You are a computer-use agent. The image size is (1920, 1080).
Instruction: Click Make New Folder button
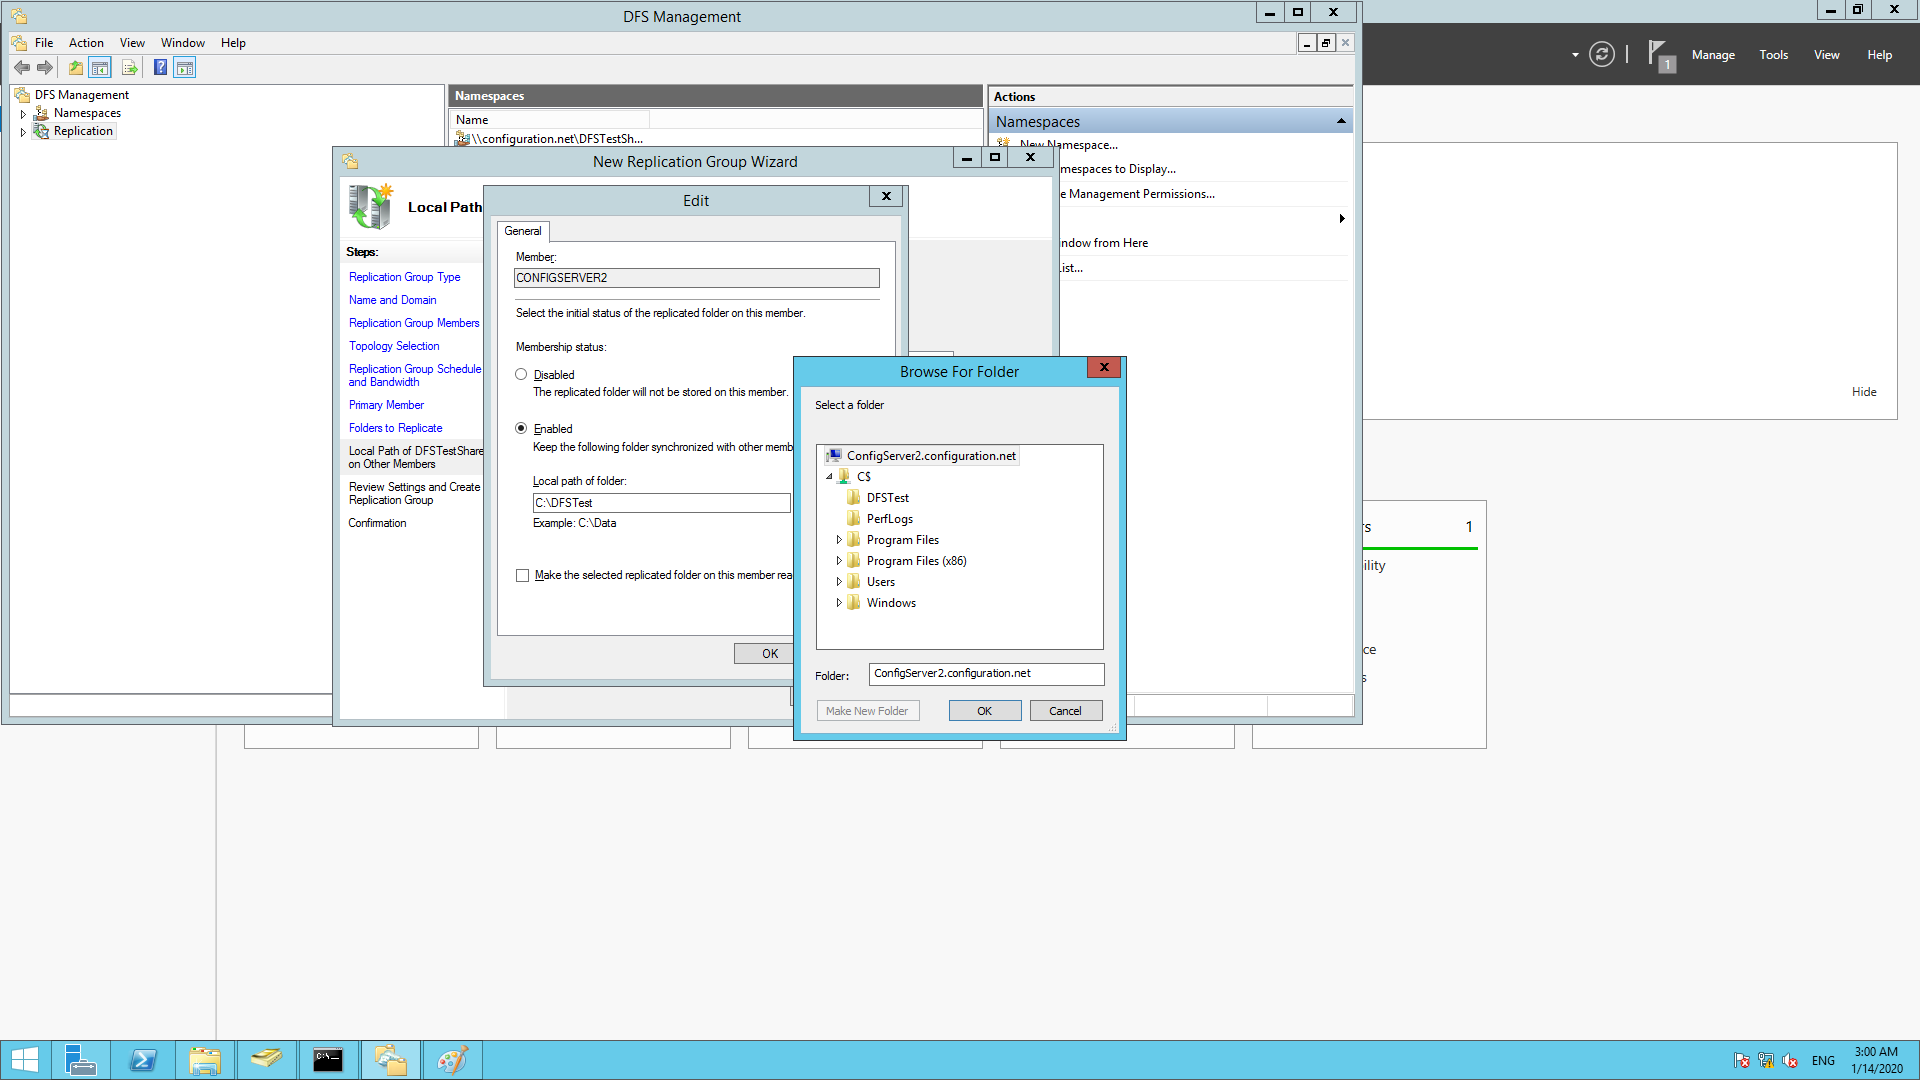867,710
